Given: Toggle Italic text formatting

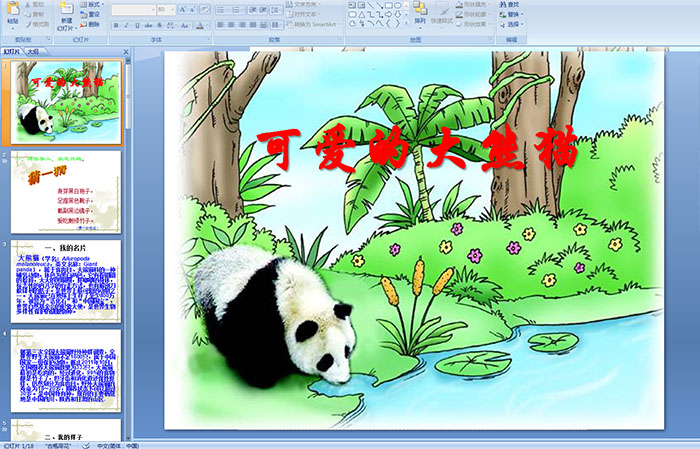Looking at the screenshot, I should [x=124, y=24].
